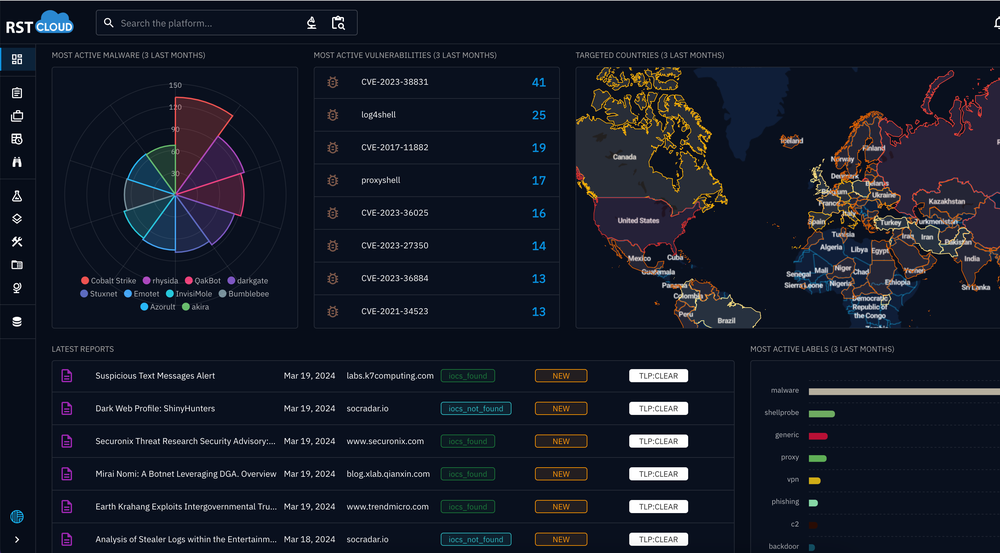Image resolution: width=1000 pixels, height=553 pixels.
Task: Click the malware bar in Most Active Labels
Action: point(904,391)
